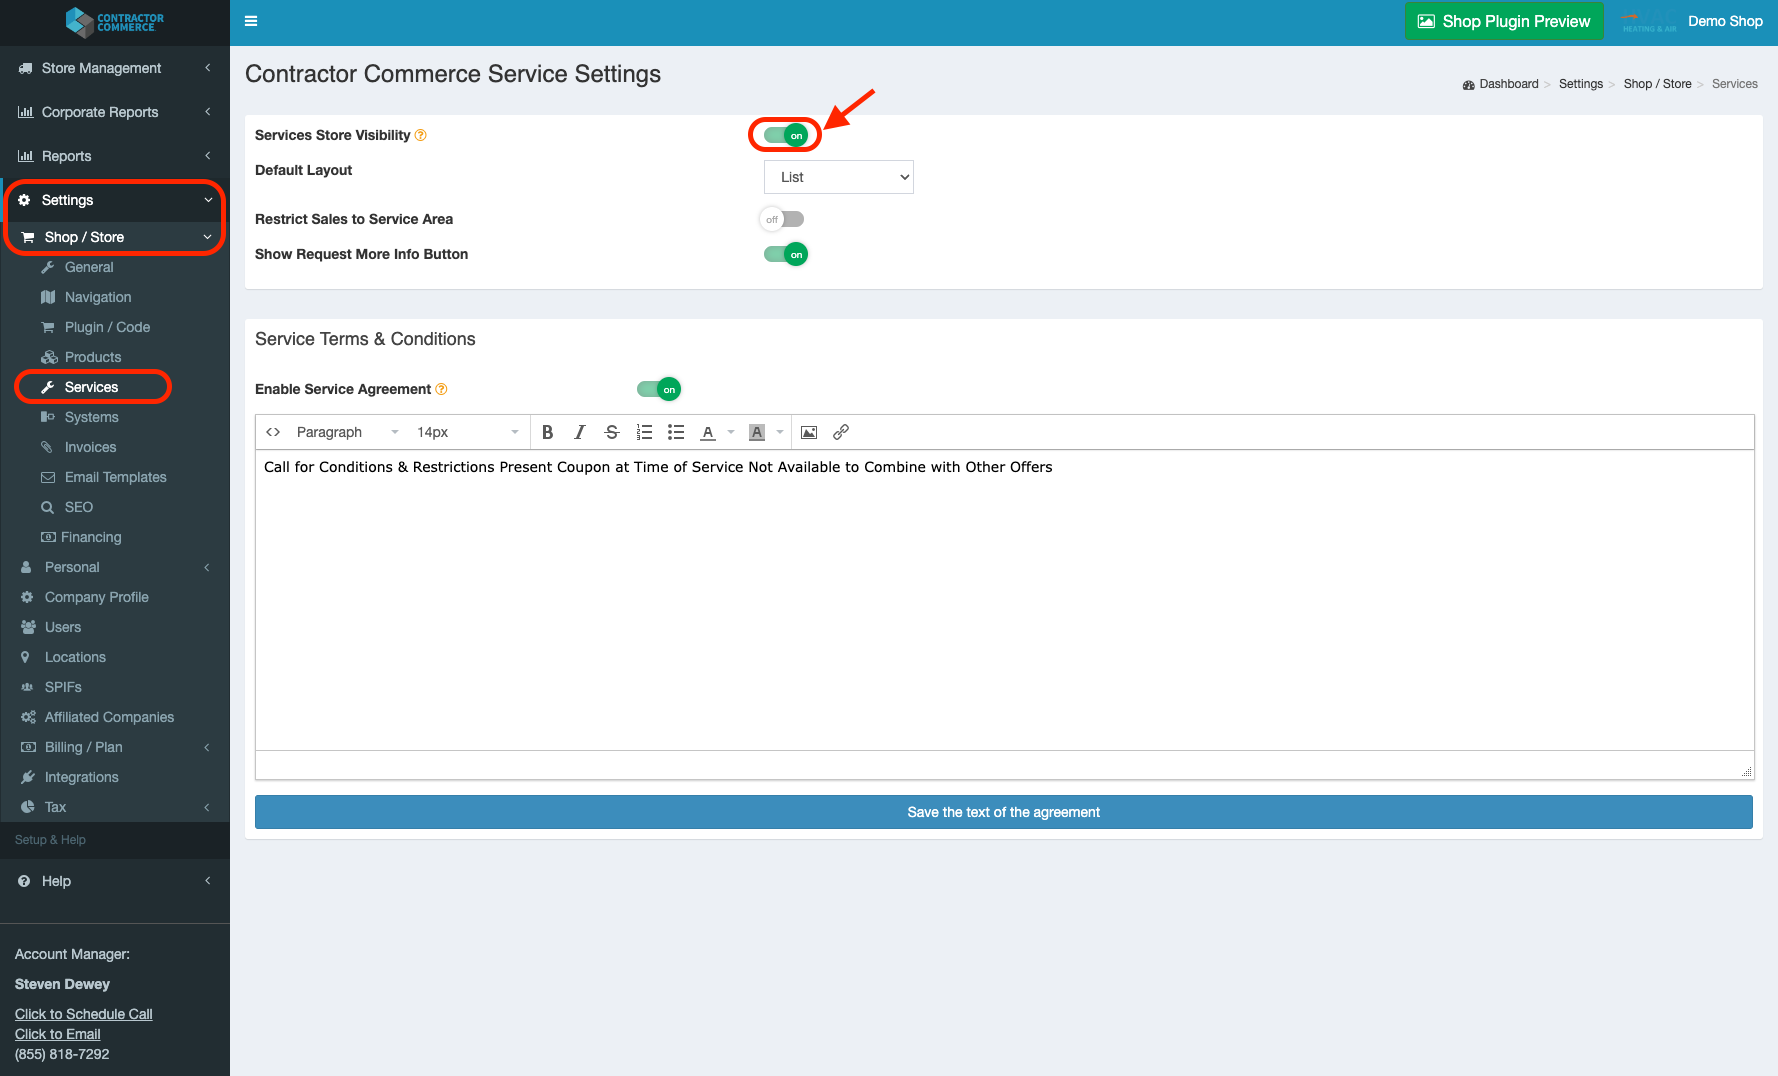
Task: Open the Default Layout dropdown
Action: pos(838,177)
